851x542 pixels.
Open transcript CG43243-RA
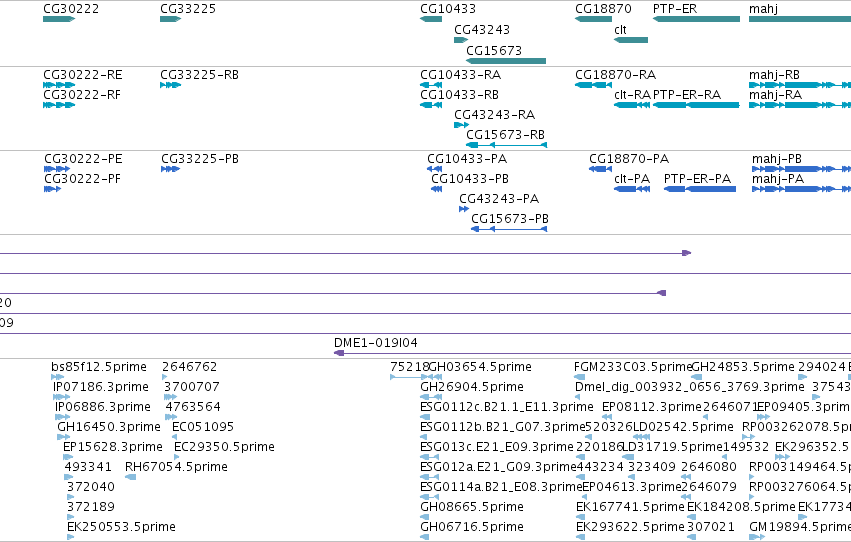461,125
